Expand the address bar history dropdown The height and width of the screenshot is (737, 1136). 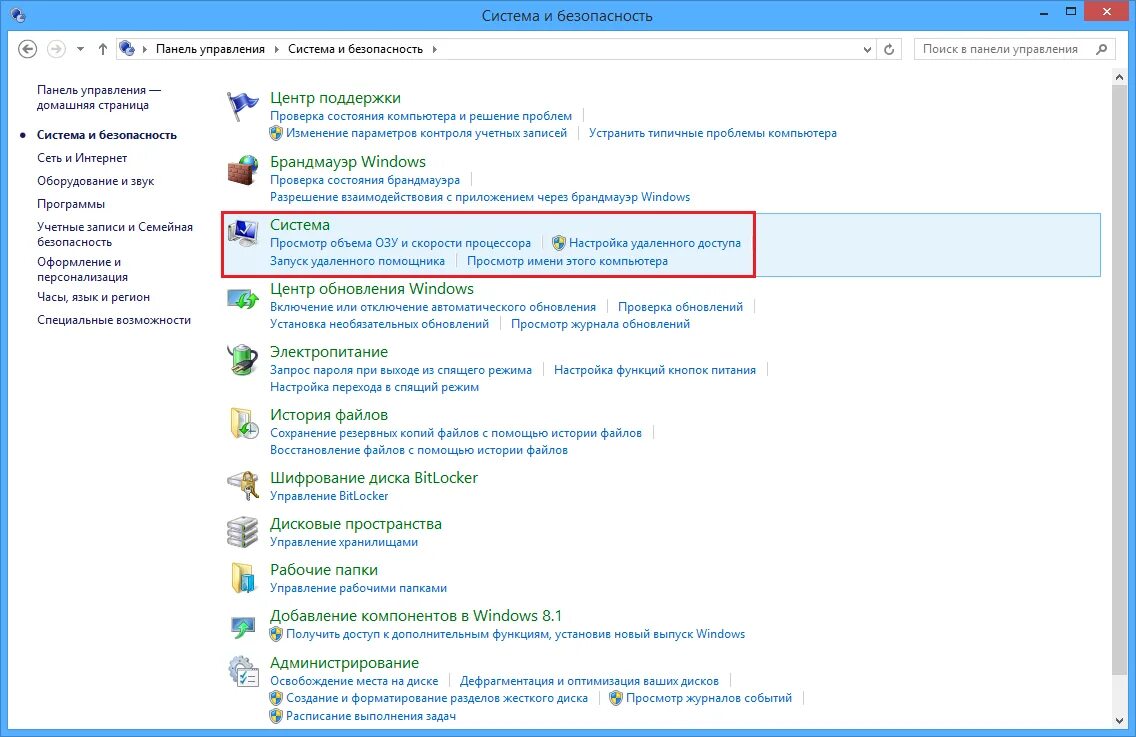coord(867,49)
